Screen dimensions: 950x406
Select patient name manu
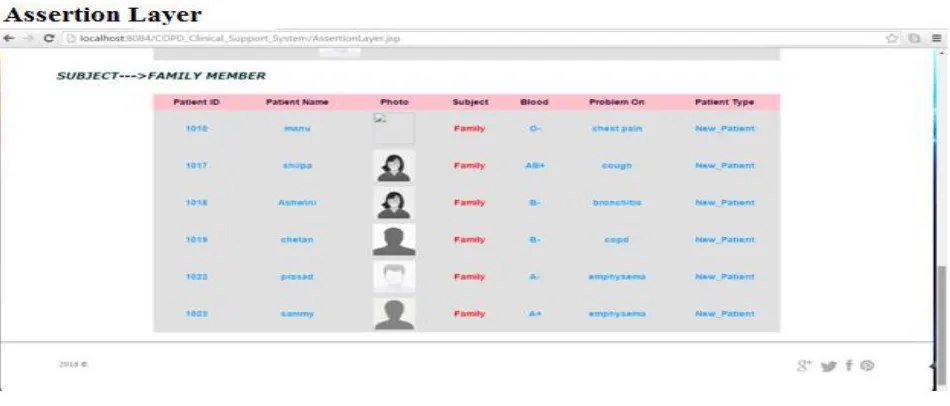297,128
